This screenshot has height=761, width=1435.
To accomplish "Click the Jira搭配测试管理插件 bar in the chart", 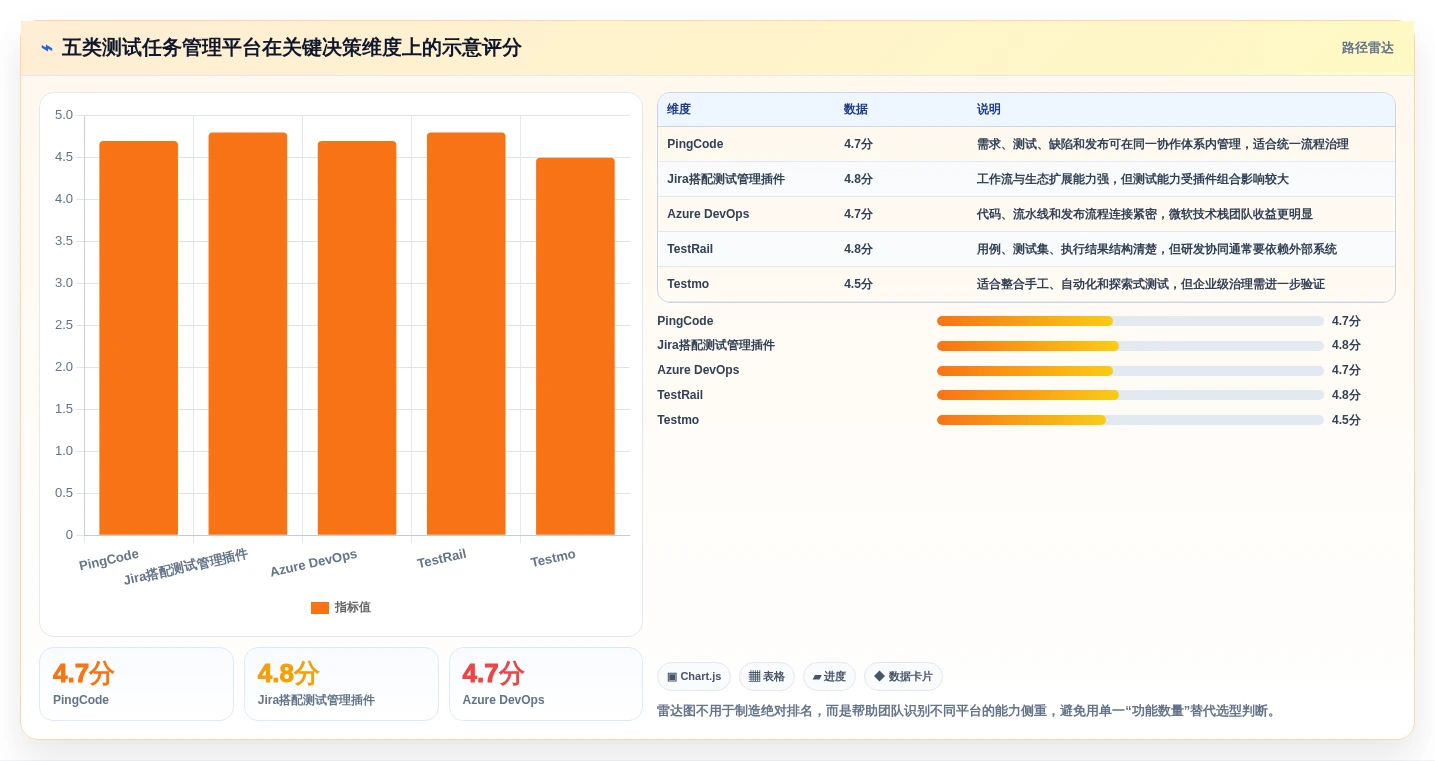I will click(x=248, y=334).
